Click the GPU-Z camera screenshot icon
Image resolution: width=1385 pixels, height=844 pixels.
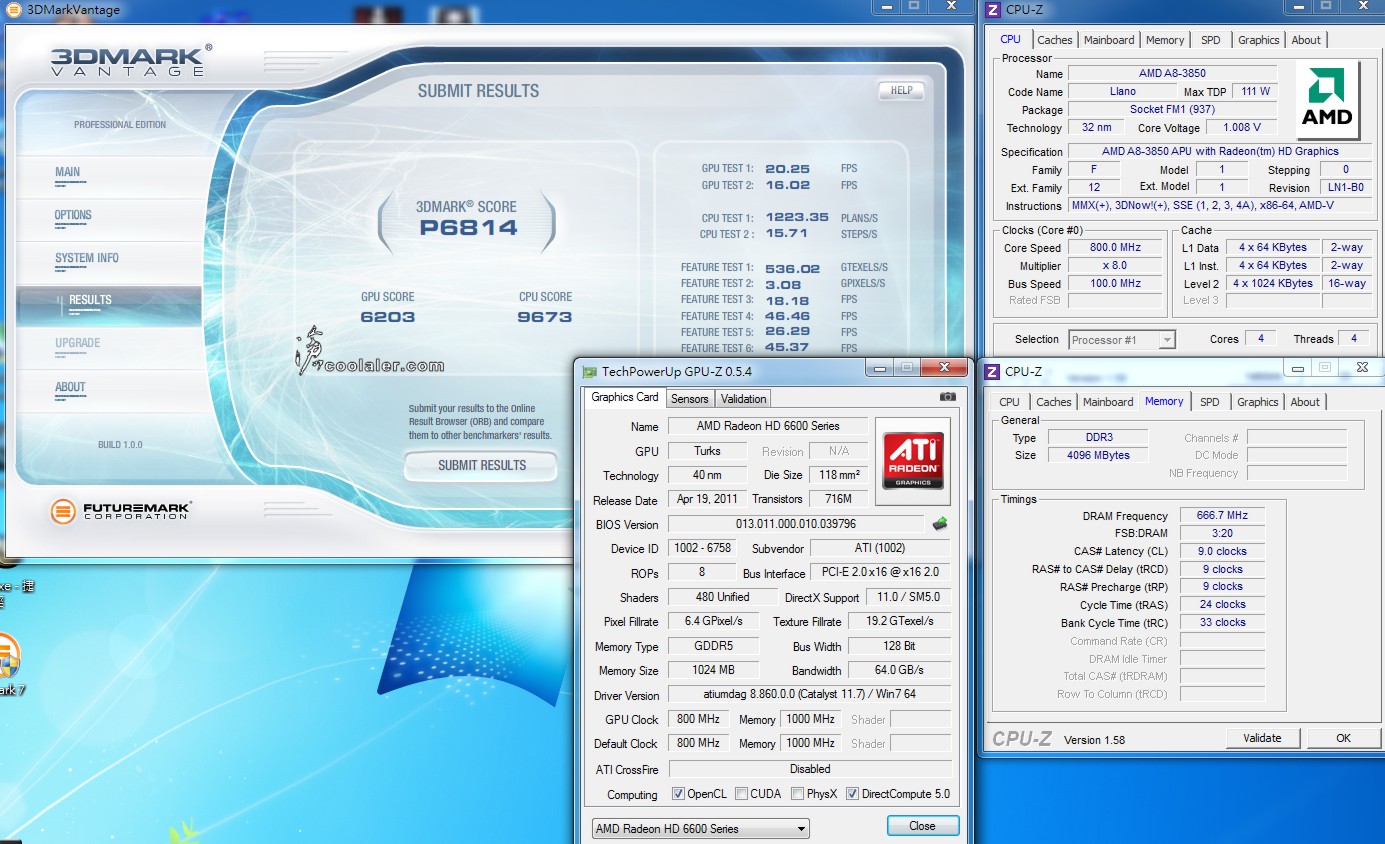click(x=948, y=397)
